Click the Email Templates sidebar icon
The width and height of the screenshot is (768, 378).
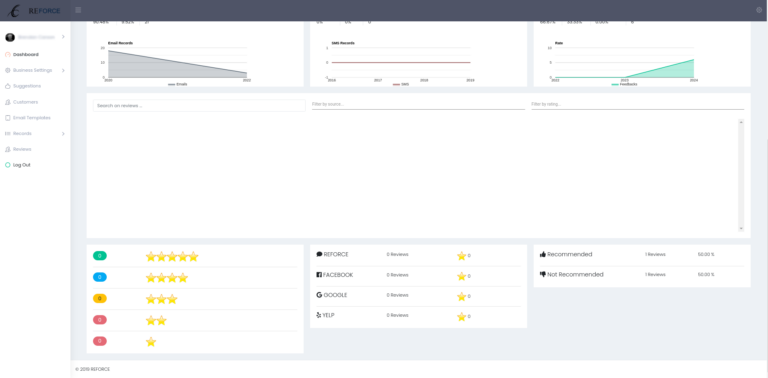tap(8, 118)
